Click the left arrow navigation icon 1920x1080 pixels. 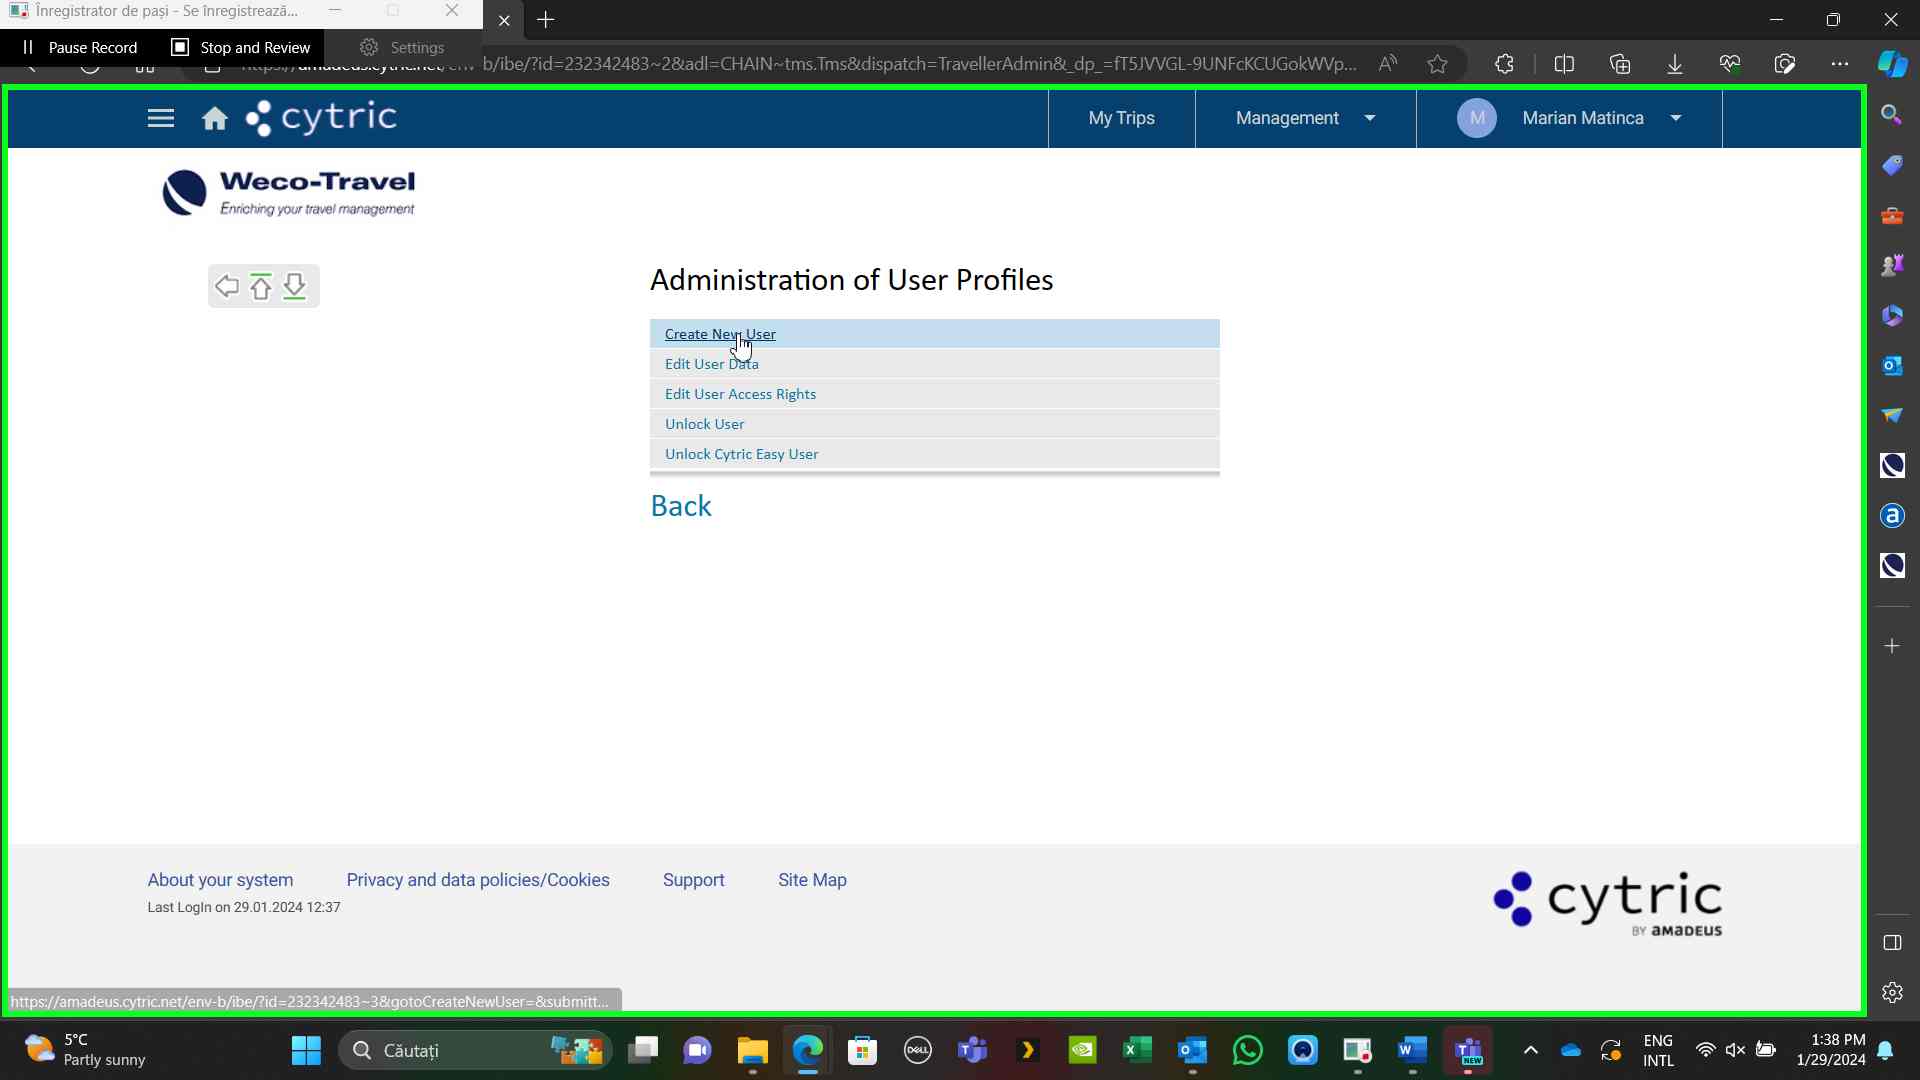point(227,287)
